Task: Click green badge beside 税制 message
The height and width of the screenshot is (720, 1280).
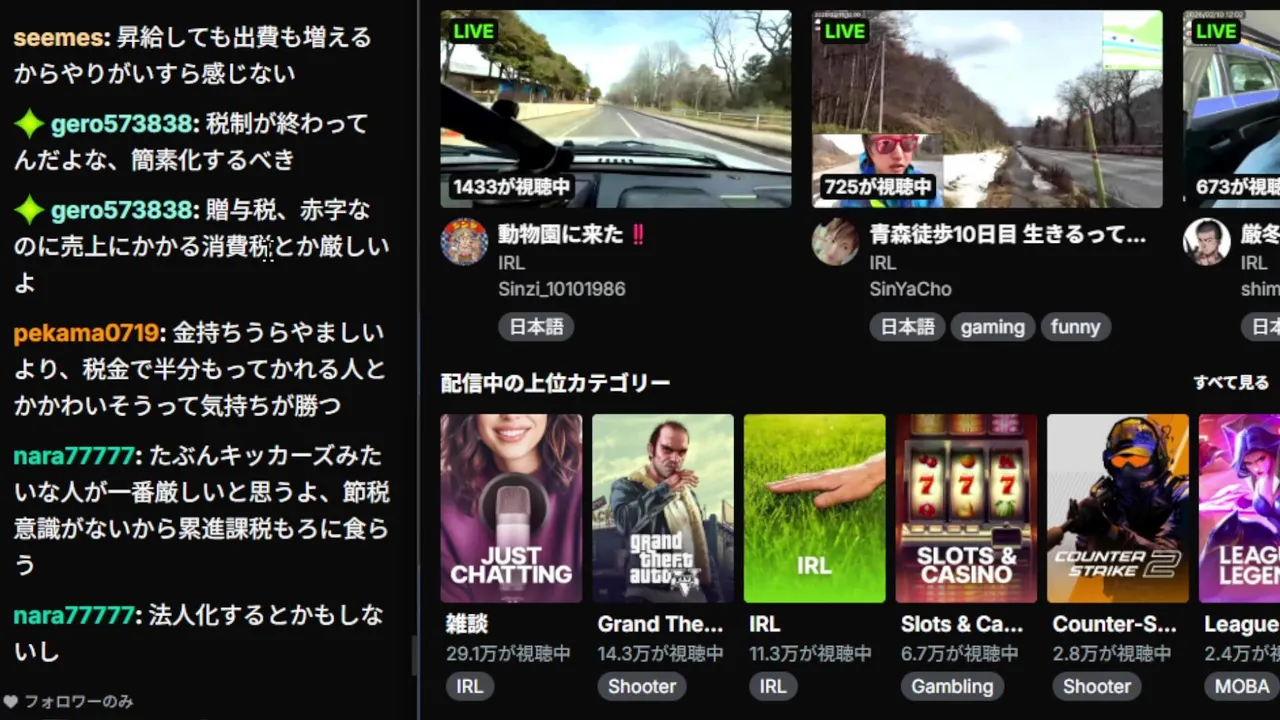Action: pyautogui.click(x=29, y=124)
